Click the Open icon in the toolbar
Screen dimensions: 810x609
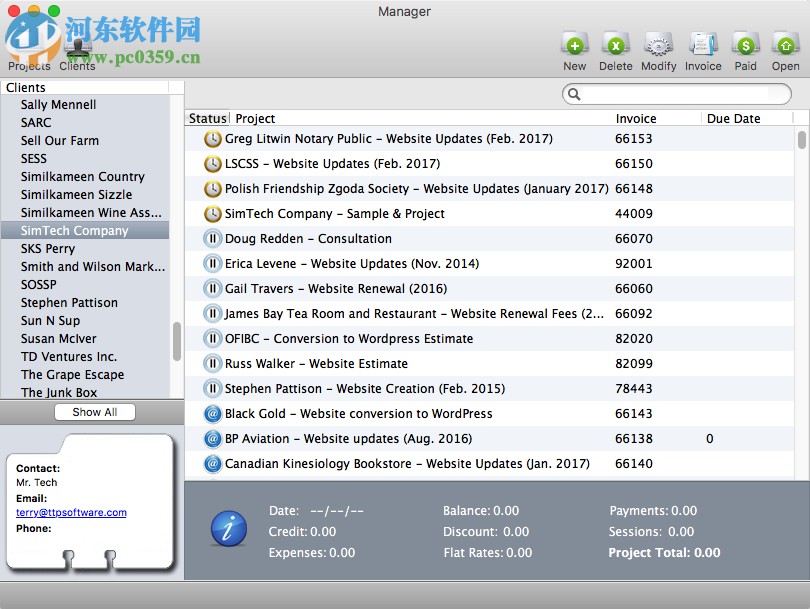click(x=786, y=46)
